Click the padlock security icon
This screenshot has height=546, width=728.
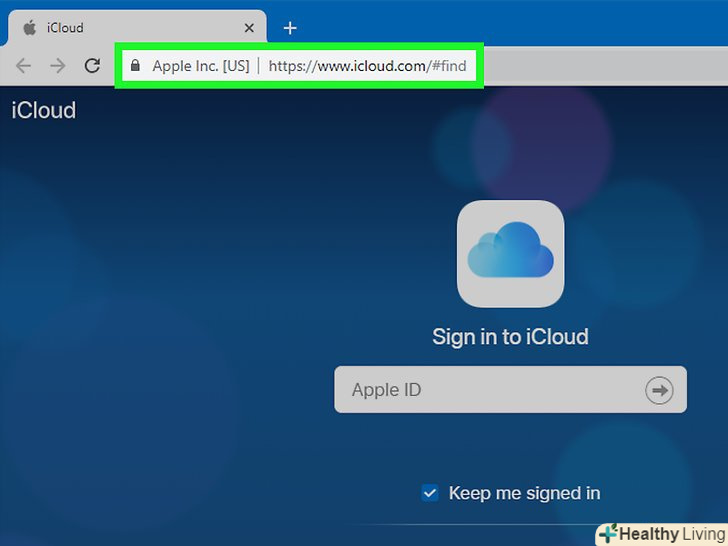click(135, 66)
